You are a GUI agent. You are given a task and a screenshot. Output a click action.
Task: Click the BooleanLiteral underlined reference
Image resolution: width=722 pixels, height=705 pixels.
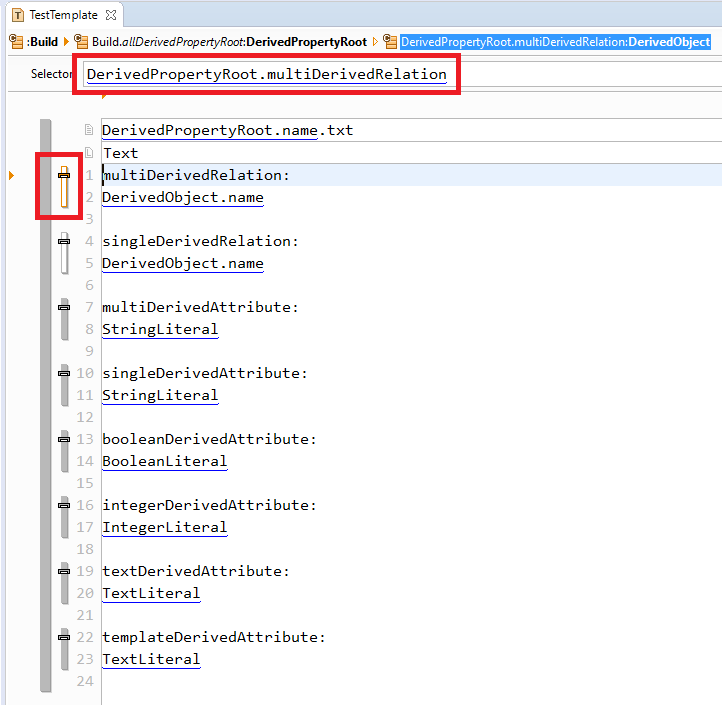click(x=164, y=461)
